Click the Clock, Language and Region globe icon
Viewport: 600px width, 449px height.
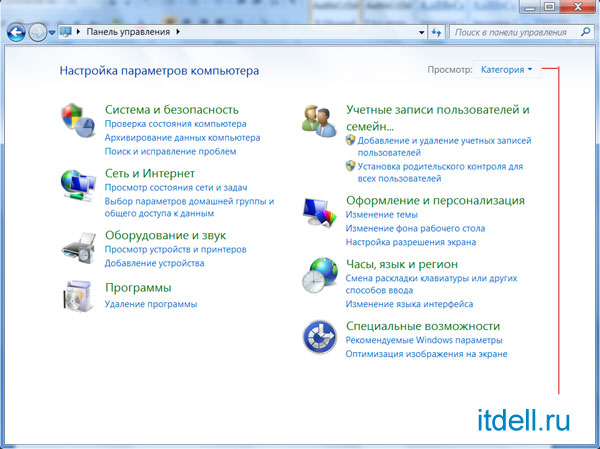[320, 275]
